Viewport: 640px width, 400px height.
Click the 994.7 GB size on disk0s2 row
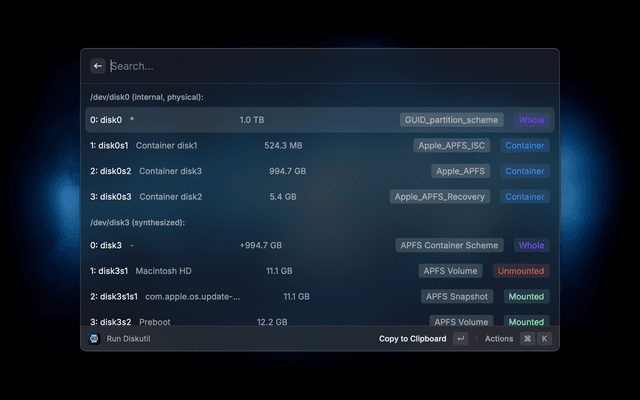point(287,171)
